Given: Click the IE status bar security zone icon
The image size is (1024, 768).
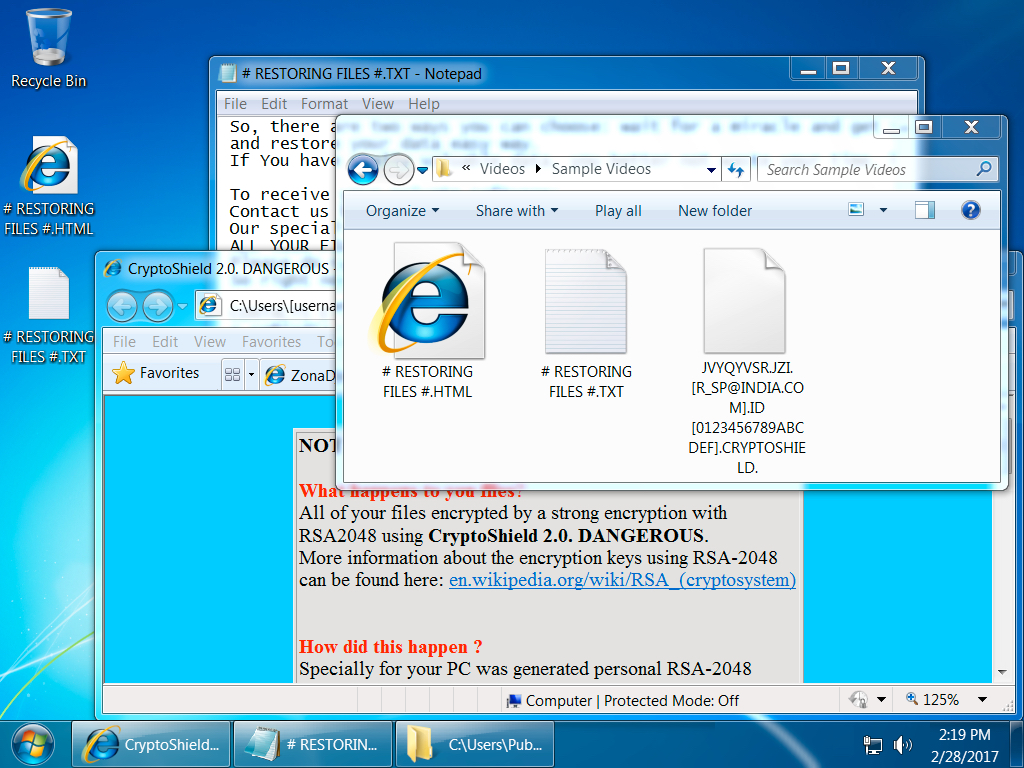Looking at the screenshot, I should [857, 699].
